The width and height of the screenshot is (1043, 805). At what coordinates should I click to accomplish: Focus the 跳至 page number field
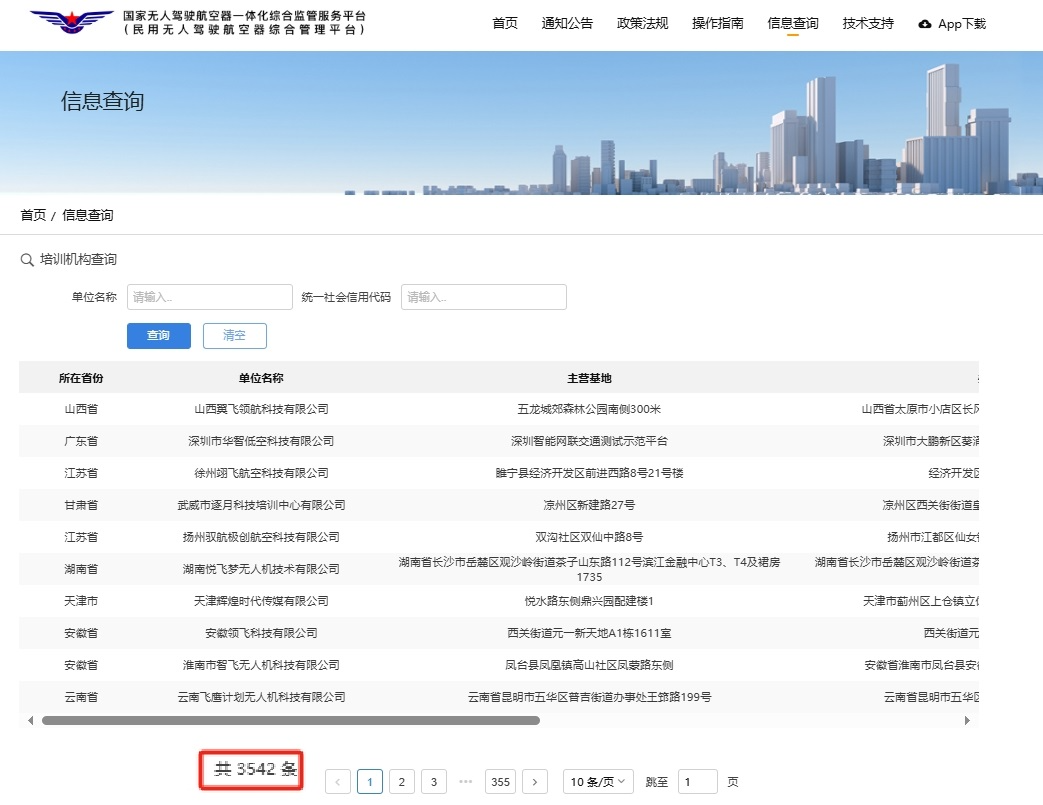point(698,782)
